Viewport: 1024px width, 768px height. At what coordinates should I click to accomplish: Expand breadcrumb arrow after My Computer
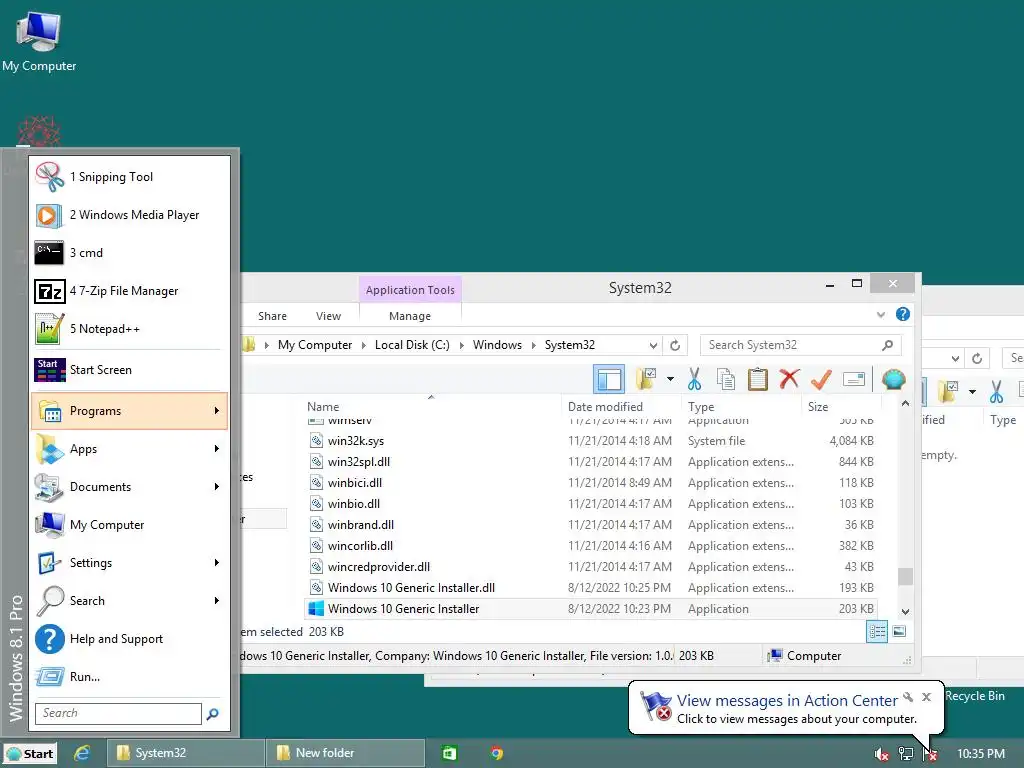click(364, 345)
